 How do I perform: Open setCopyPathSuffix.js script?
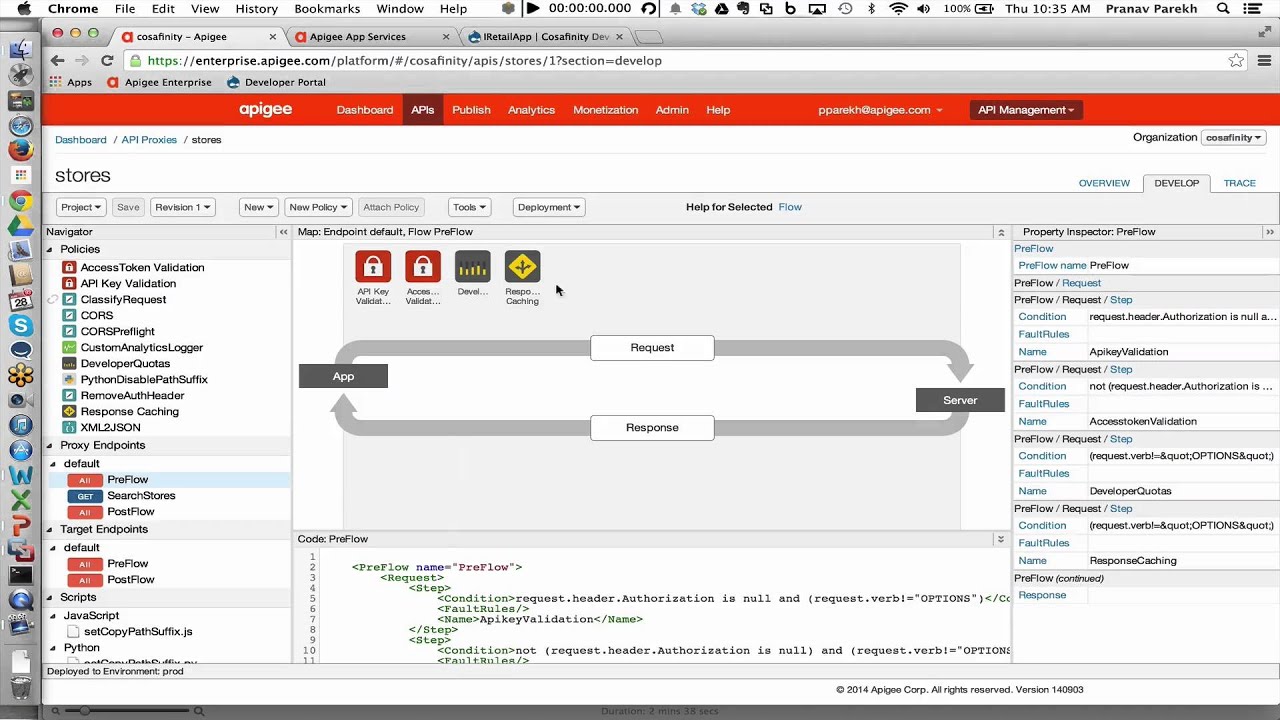[x=138, y=632]
